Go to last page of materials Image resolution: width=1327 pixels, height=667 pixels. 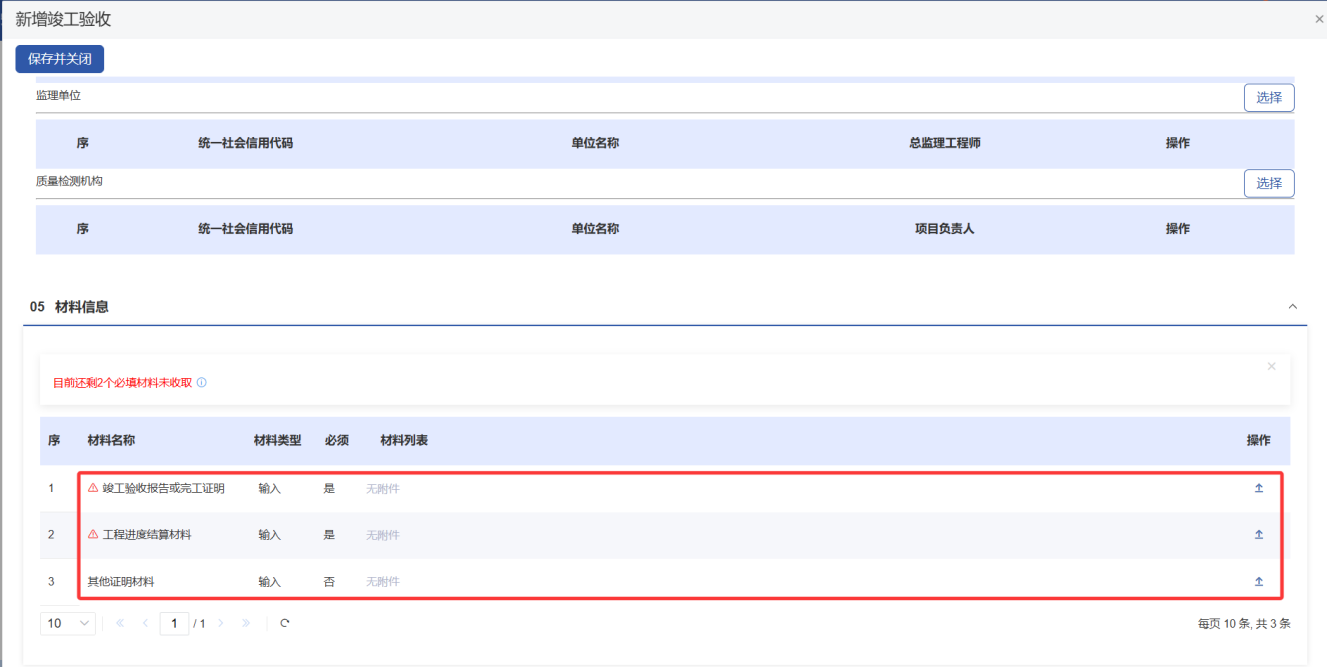tap(246, 623)
